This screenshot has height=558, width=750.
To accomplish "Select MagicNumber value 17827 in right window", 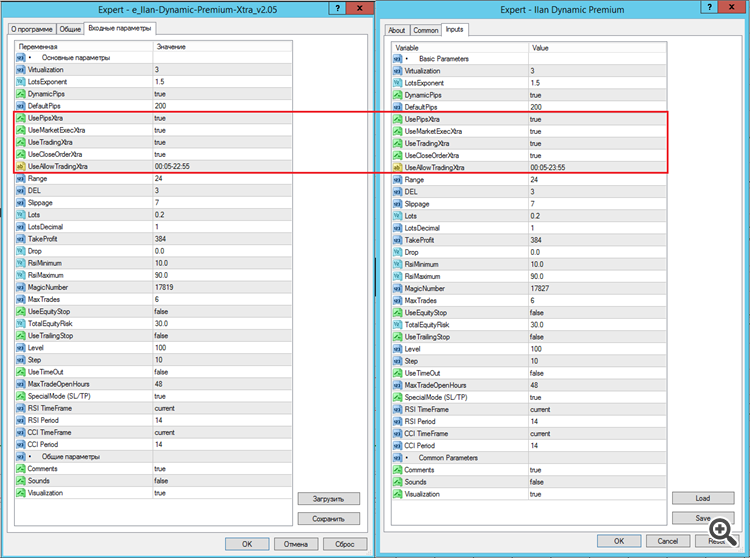I will pyautogui.click(x=540, y=288).
